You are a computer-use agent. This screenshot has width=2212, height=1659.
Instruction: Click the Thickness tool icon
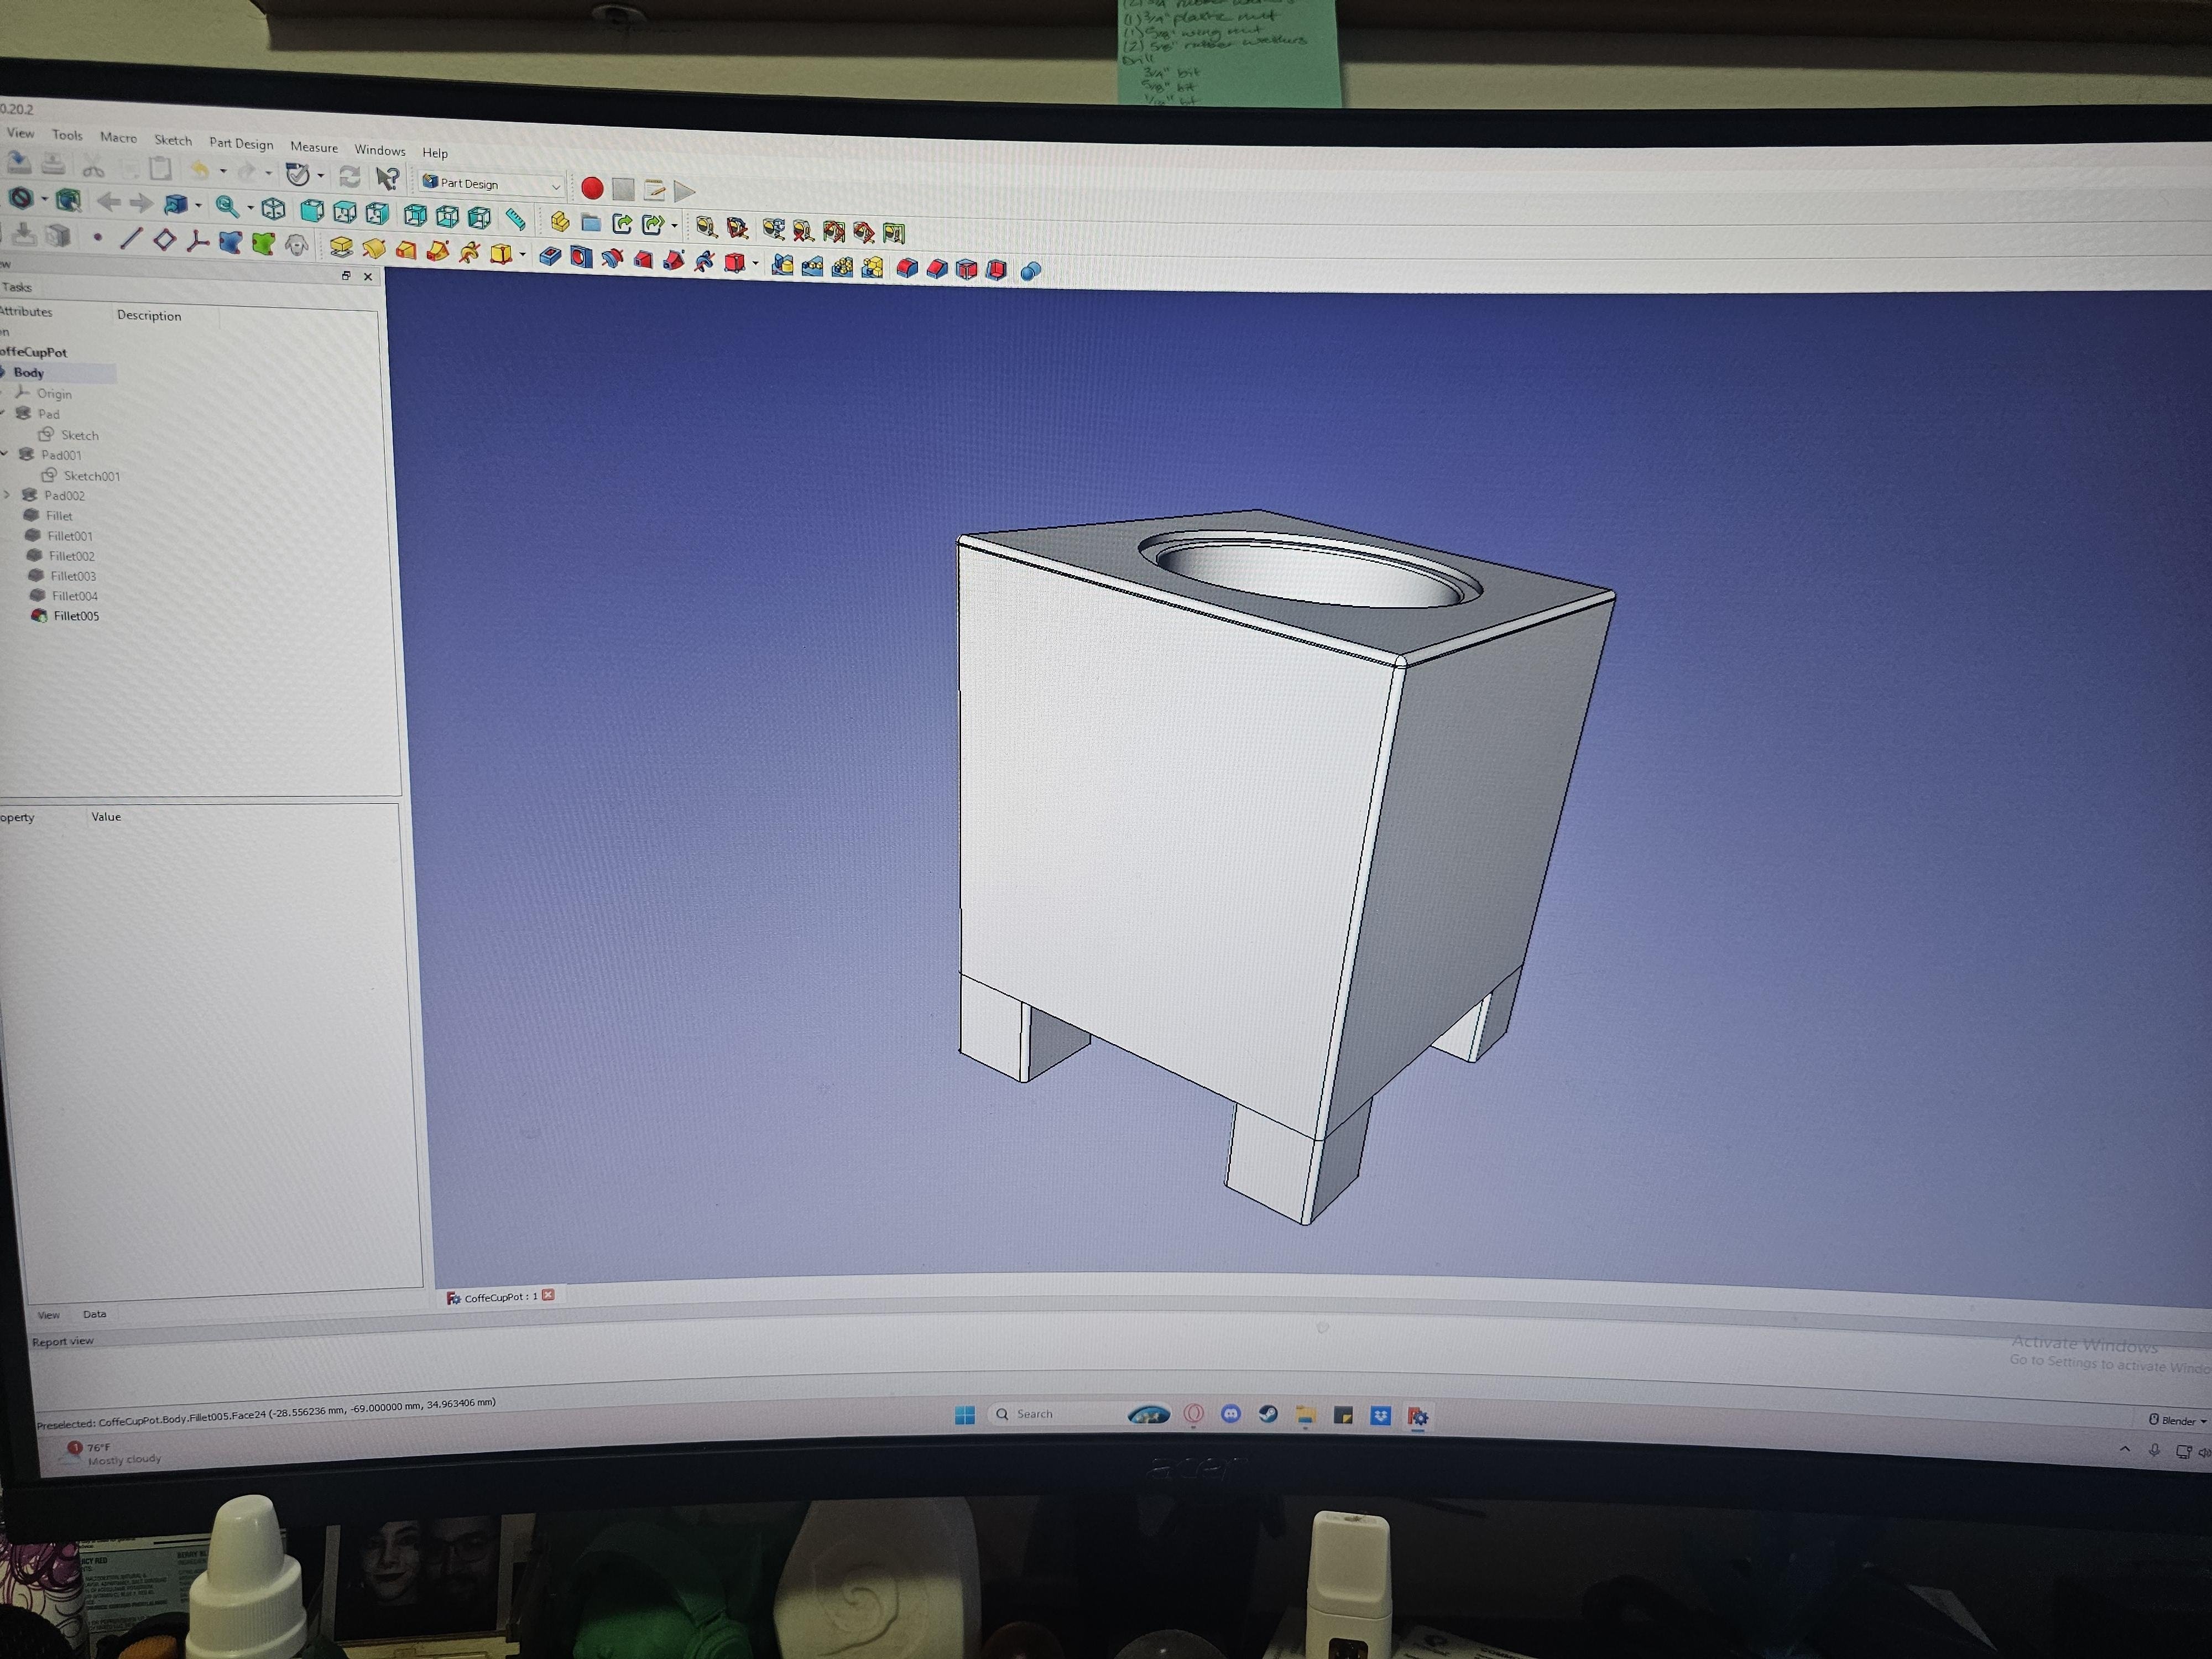point(996,270)
